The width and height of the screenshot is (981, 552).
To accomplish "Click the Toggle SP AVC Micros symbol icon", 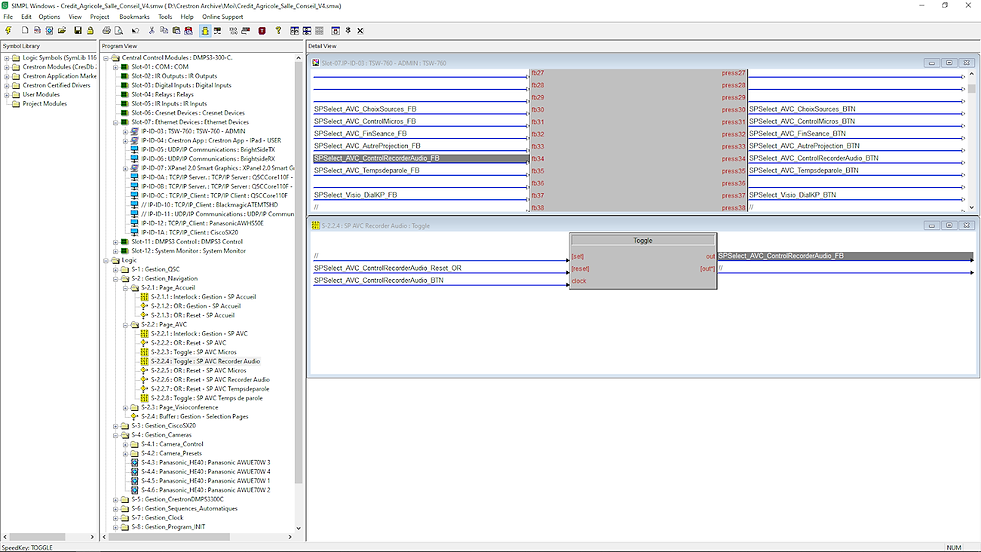I will point(145,352).
